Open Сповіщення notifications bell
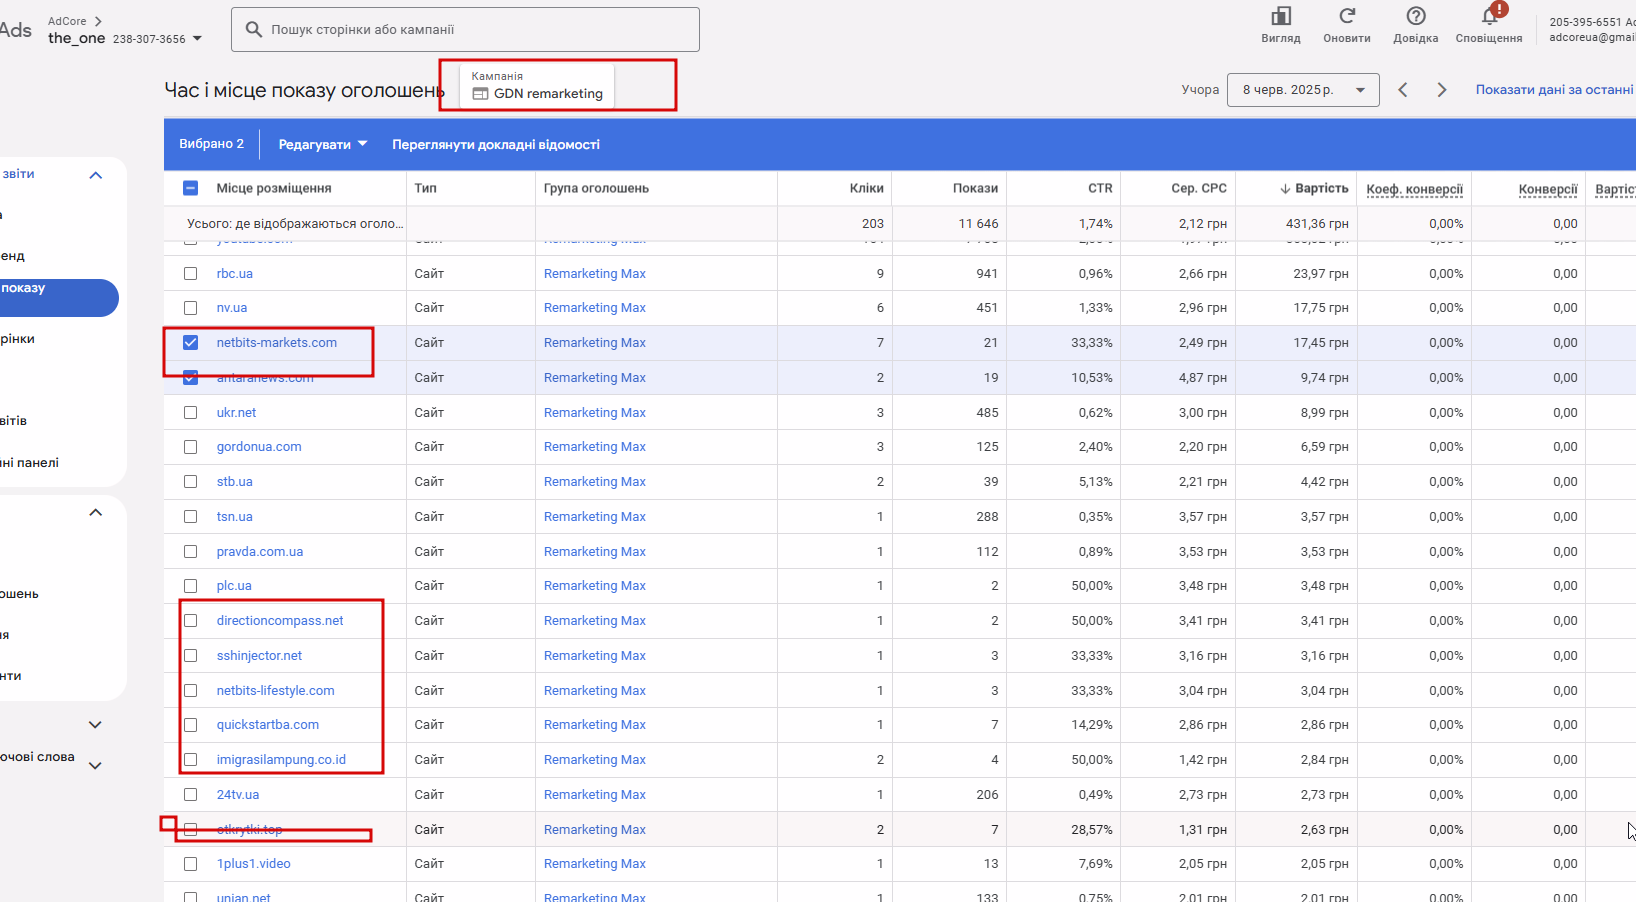1636x902 pixels. click(x=1489, y=16)
